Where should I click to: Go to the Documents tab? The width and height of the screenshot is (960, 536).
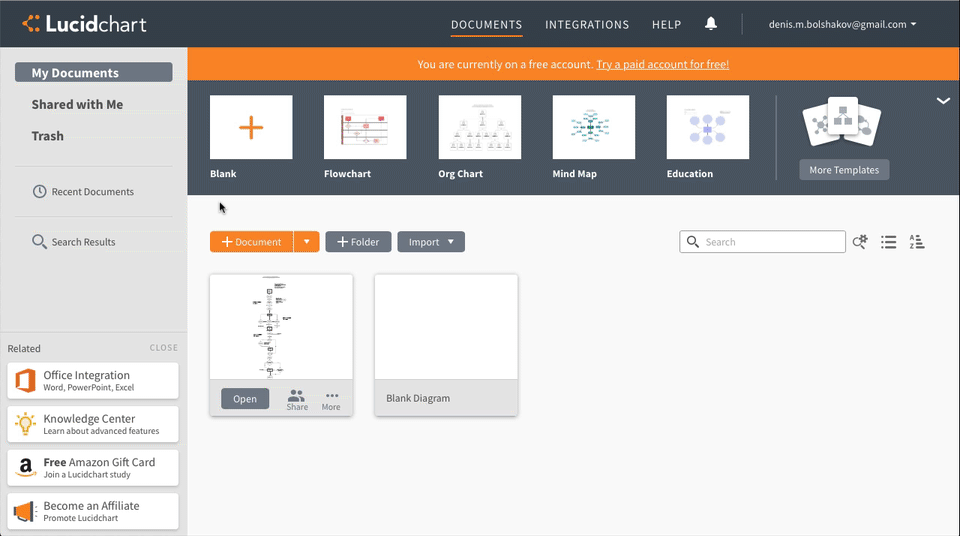[x=486, y=25]
